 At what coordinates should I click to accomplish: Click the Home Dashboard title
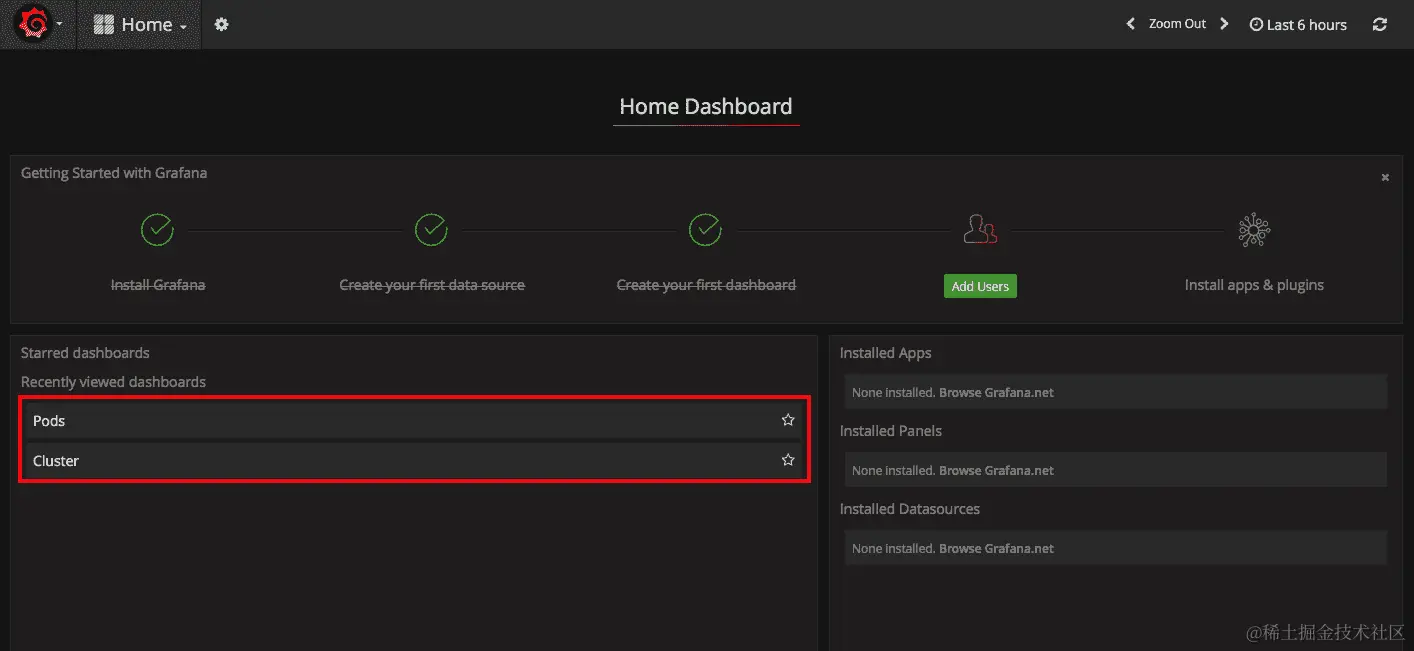tap(706, 107)
